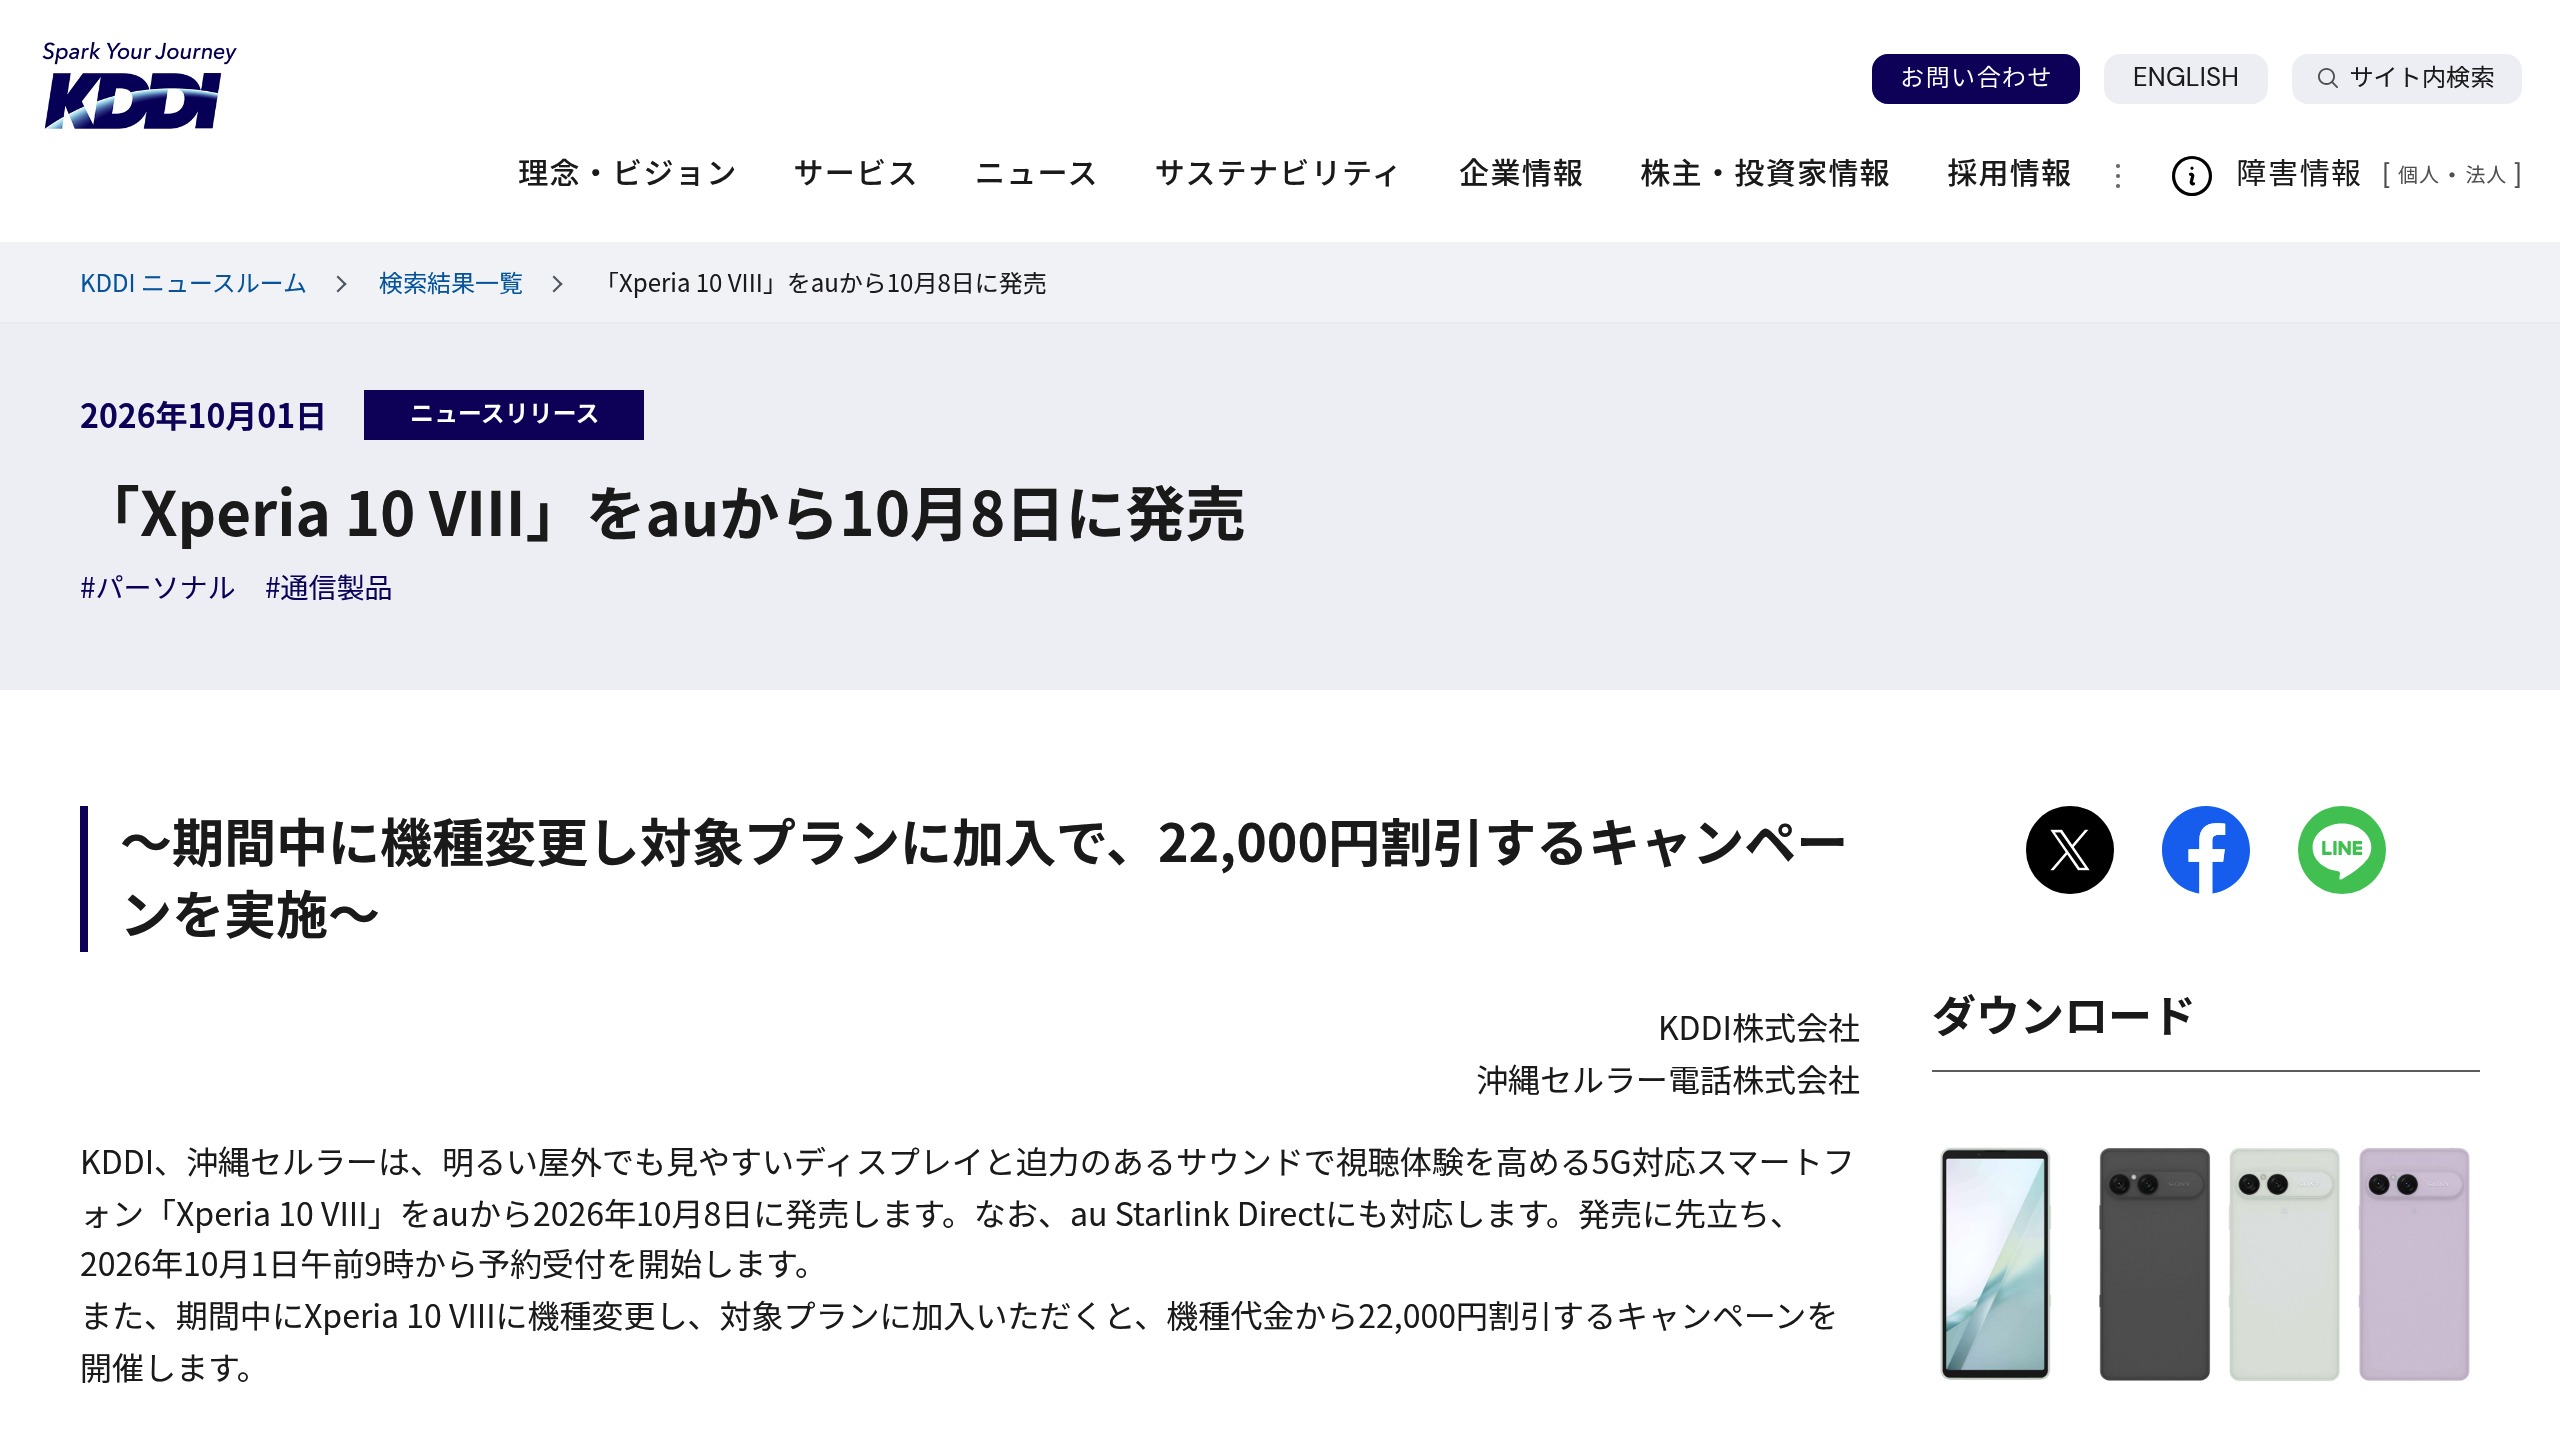Open the 株主・投資家情報 menu
This screenshot has width=2560, height=1440.
point(1765,173)
